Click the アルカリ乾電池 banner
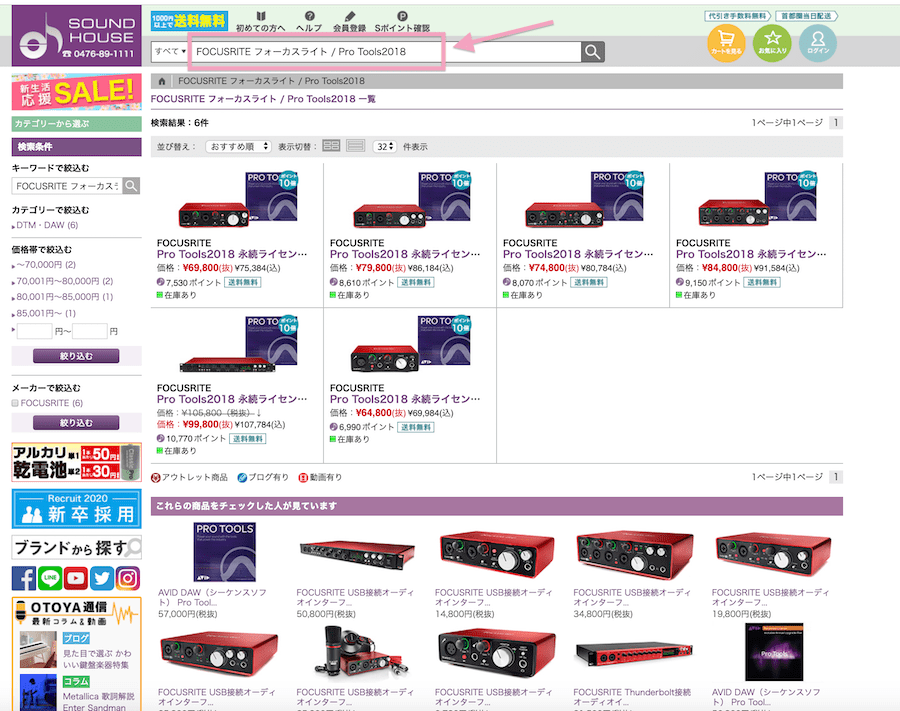The image size is (900, 711). pos(76,463)
